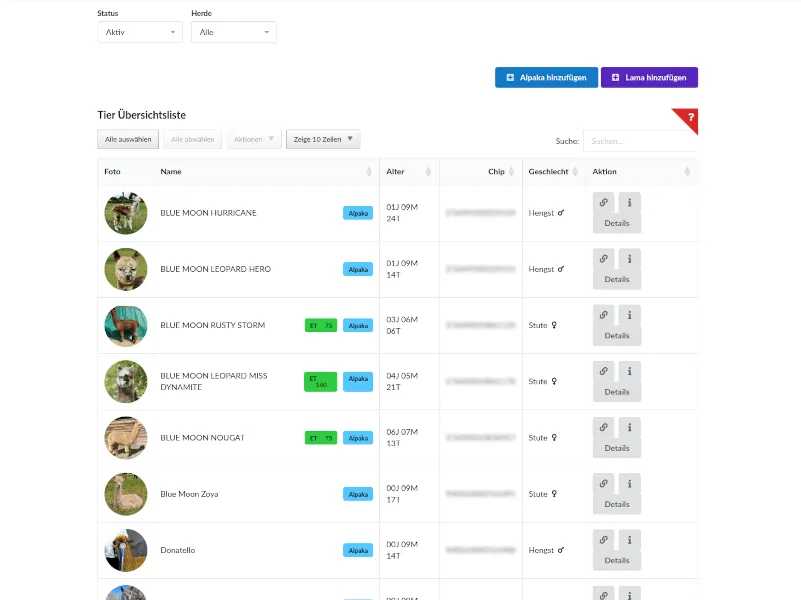Open the Herde dropdown set to Alle
The height and width of the screenshot is (600, 801).
(x=234, y=33)
